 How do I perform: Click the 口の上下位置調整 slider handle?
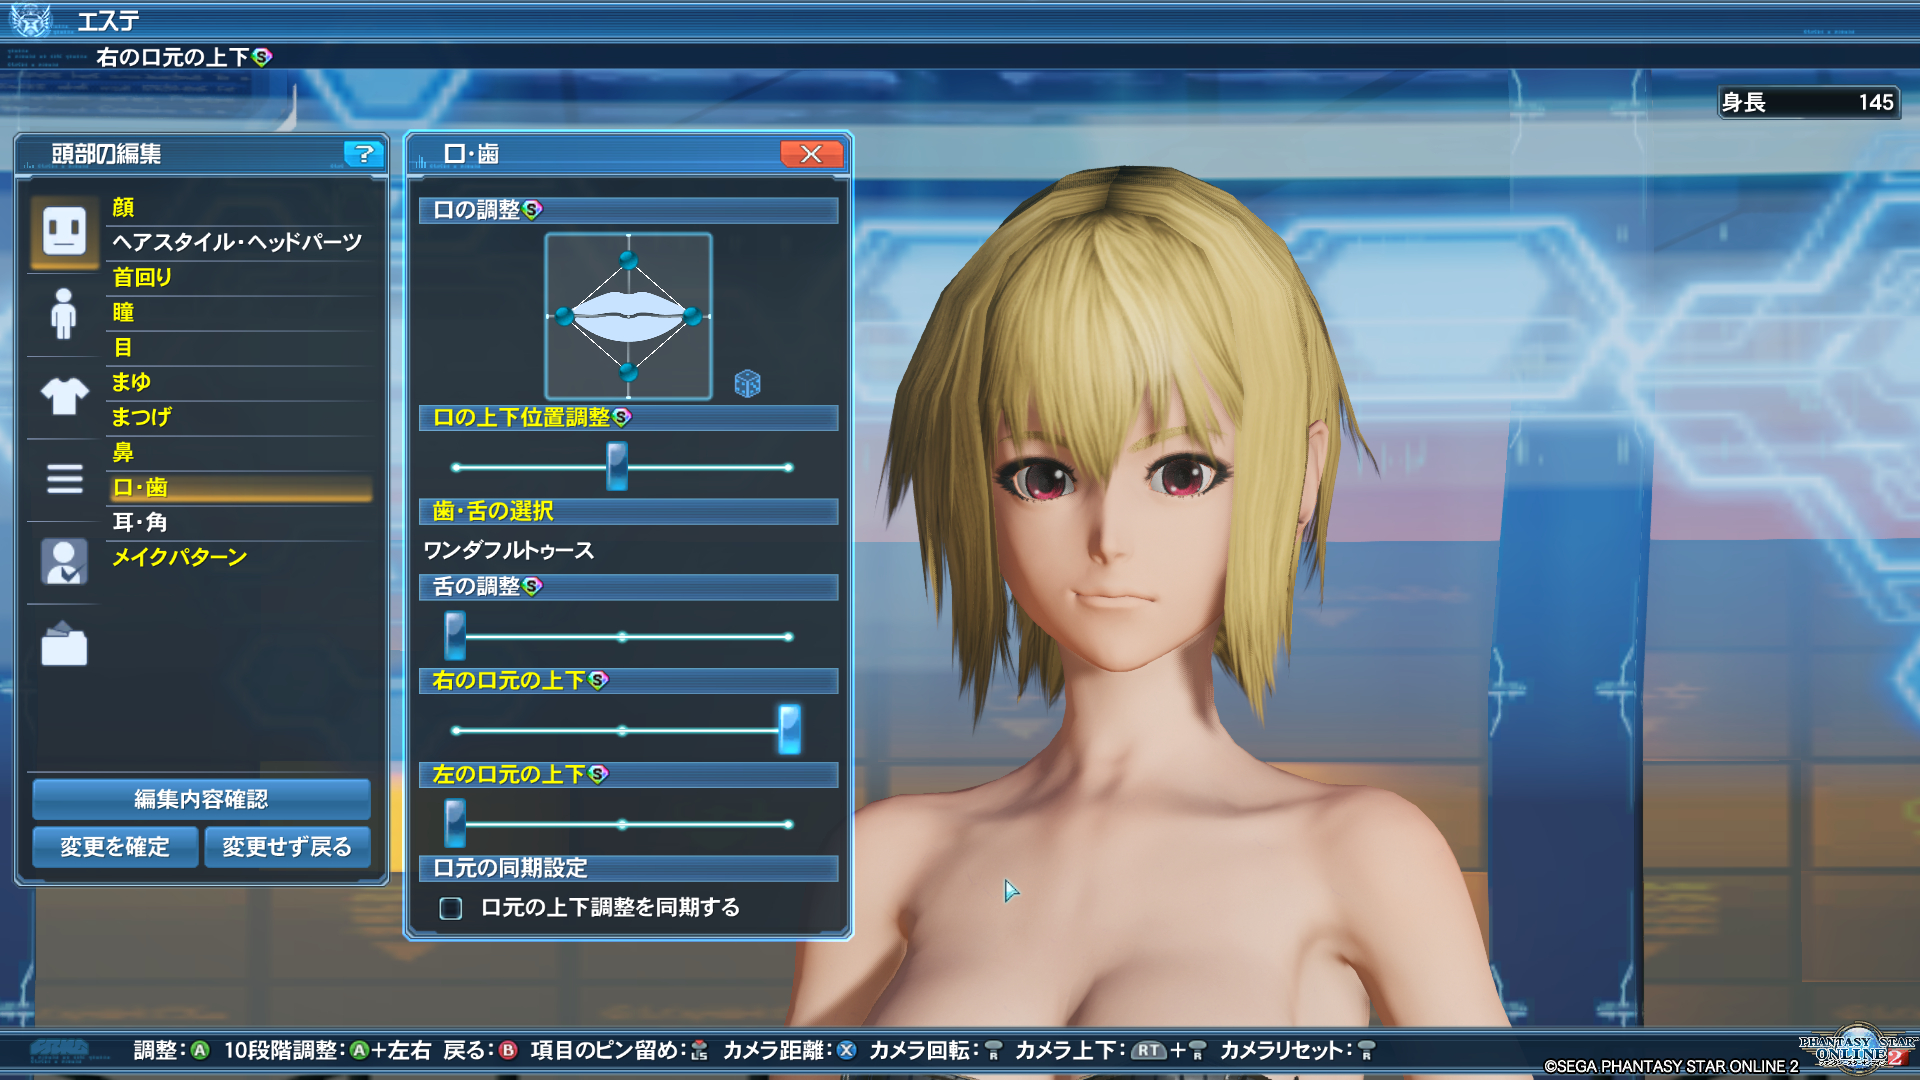[617, 466]
